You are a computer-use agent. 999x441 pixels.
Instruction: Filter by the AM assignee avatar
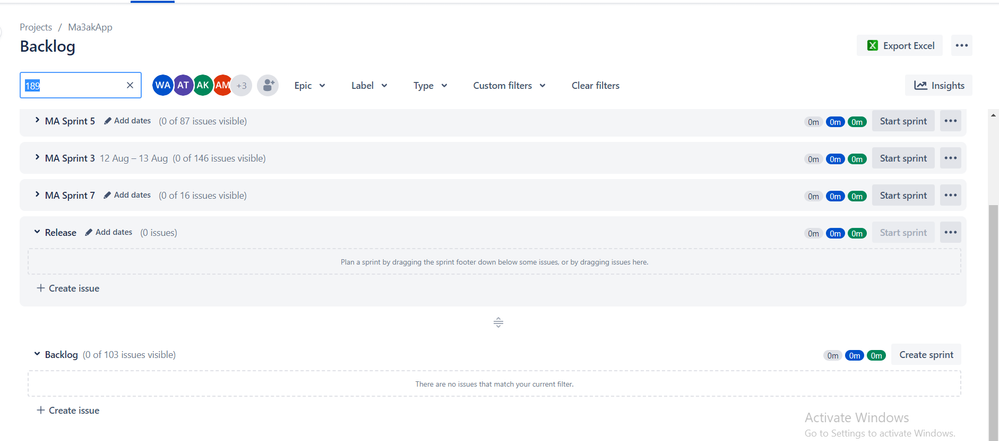pyautogui.click(x=222, y=85)
